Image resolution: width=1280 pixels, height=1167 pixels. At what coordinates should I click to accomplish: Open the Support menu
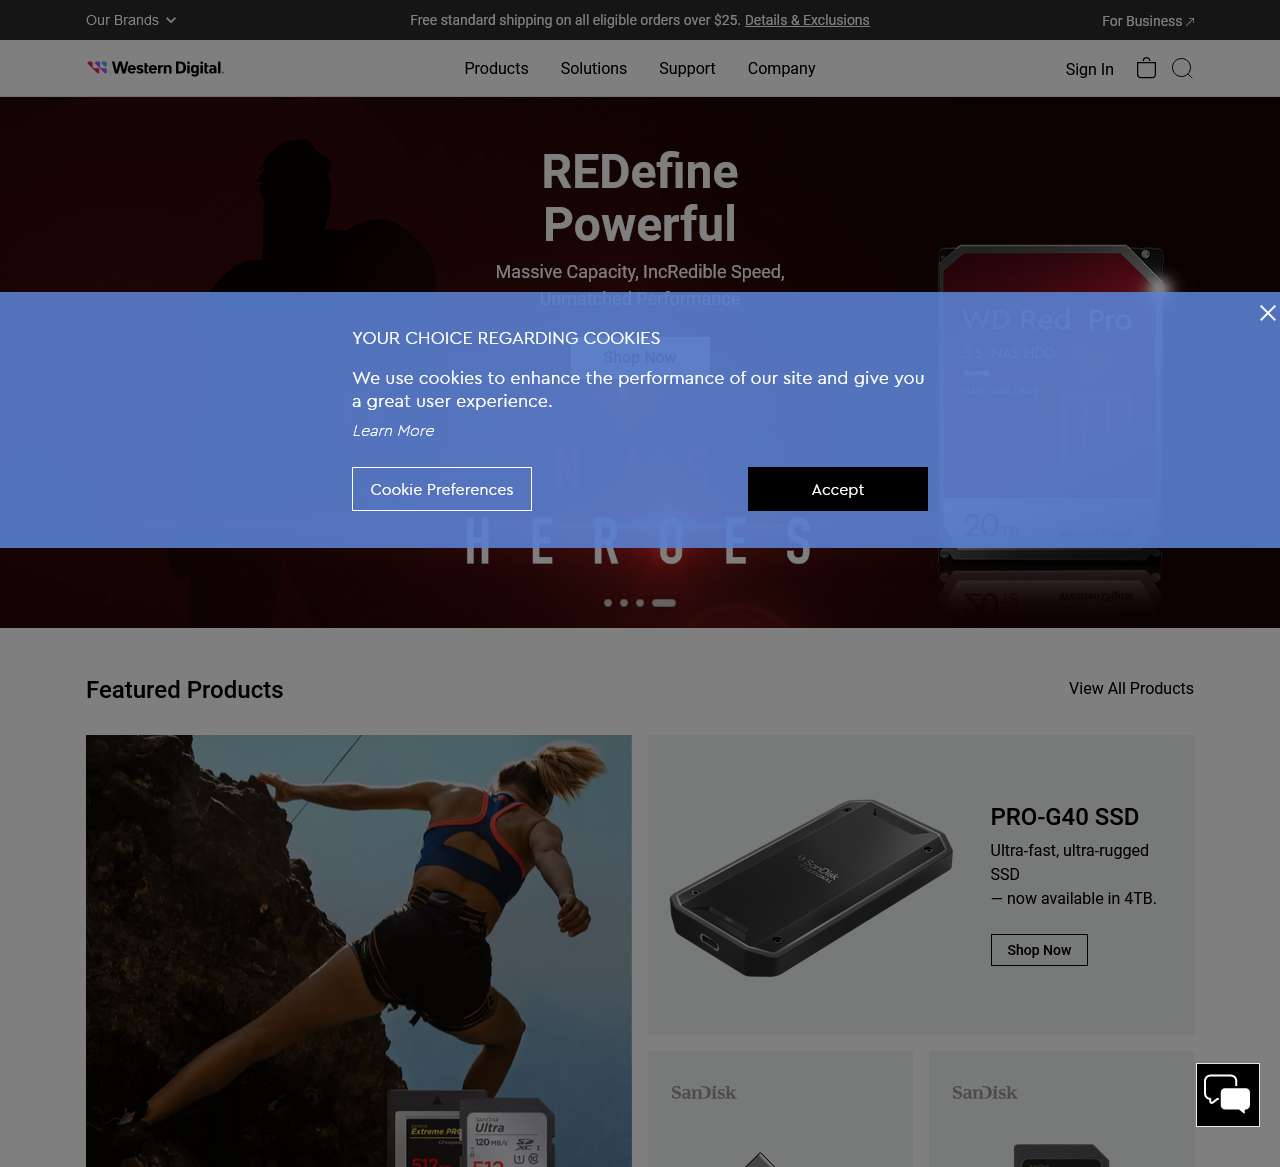pos(687,68)
